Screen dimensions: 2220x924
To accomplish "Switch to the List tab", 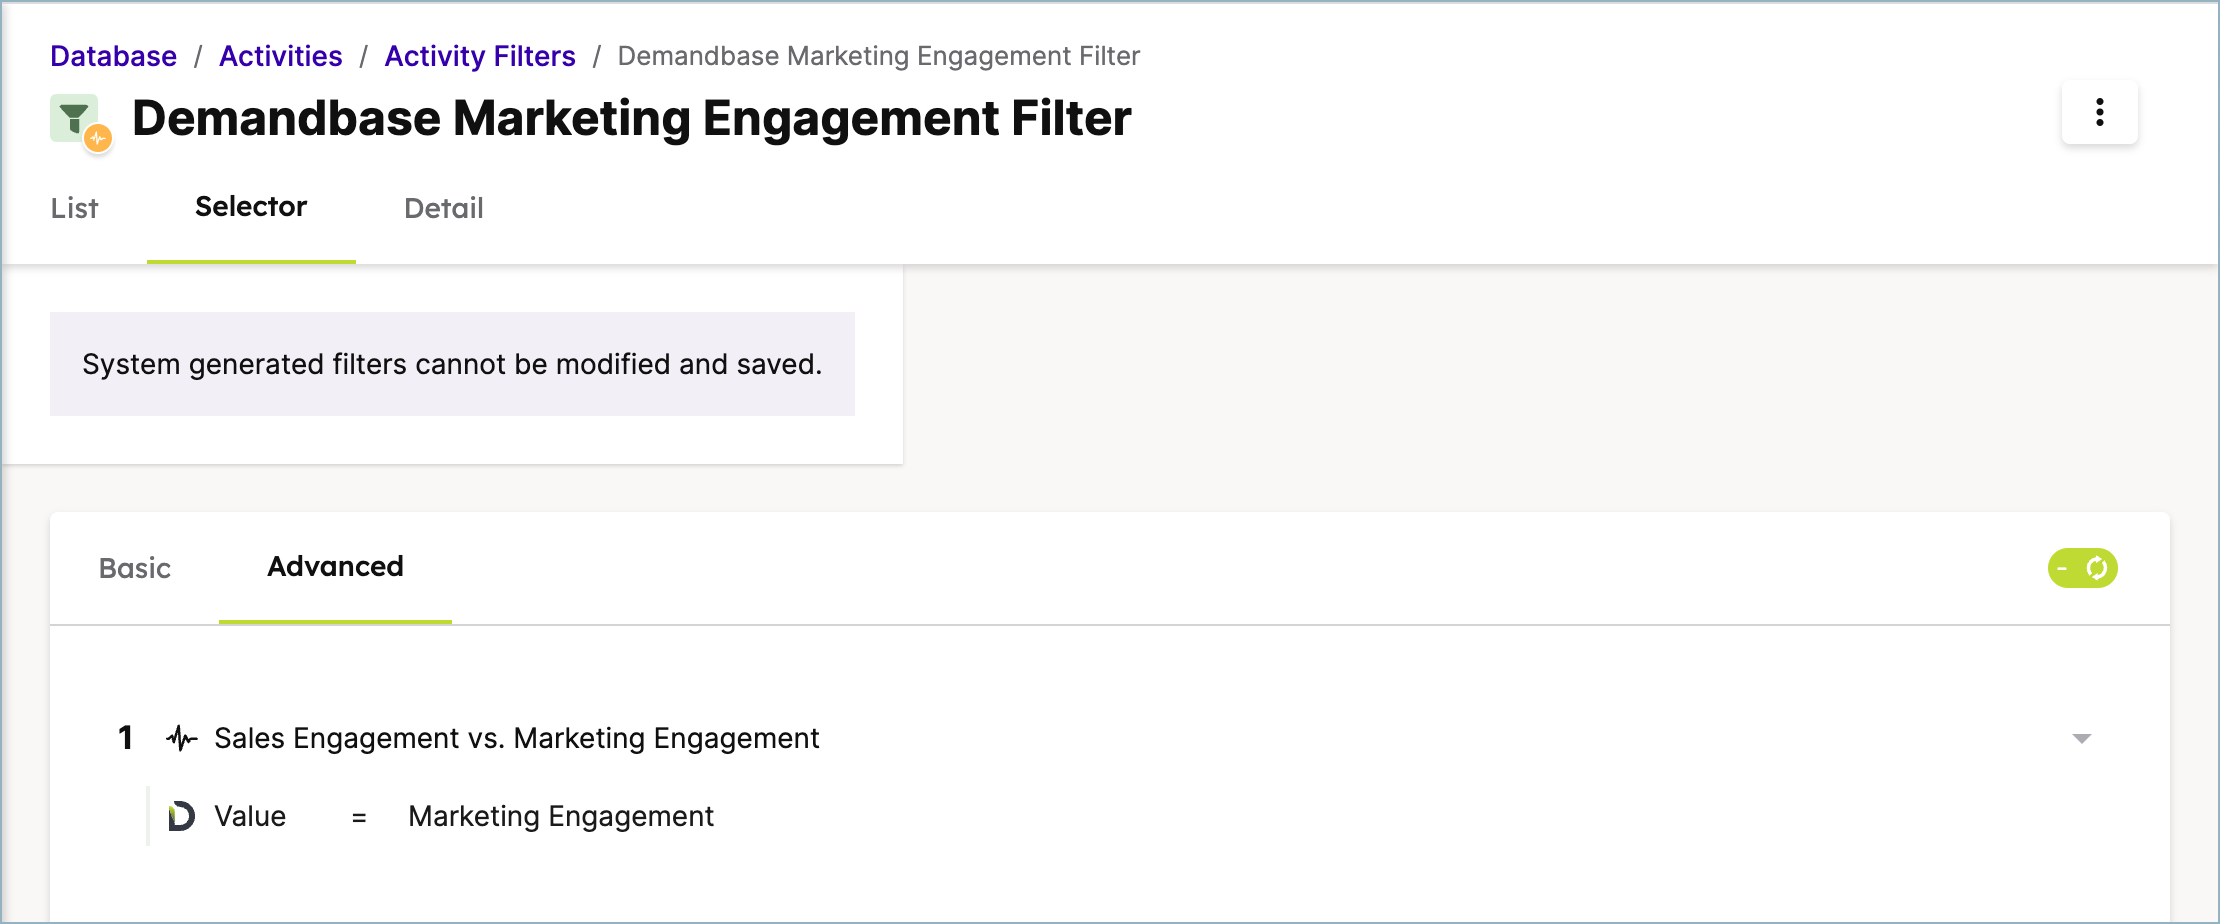I will click(75, 208).
